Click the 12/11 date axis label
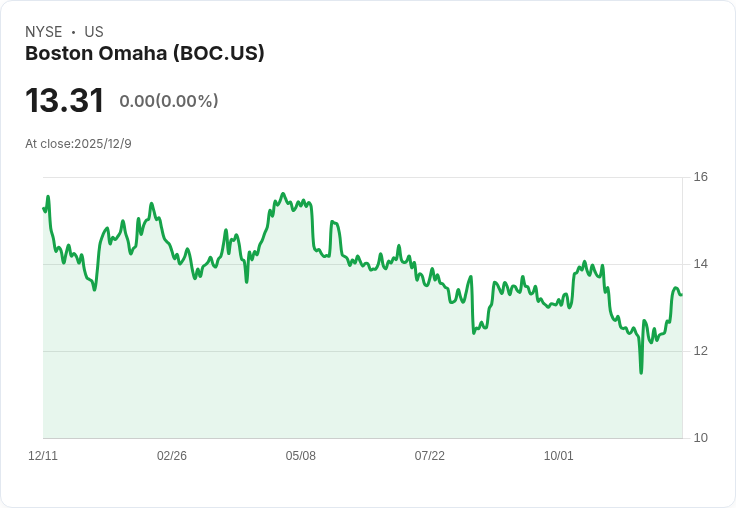 [43, 455]
